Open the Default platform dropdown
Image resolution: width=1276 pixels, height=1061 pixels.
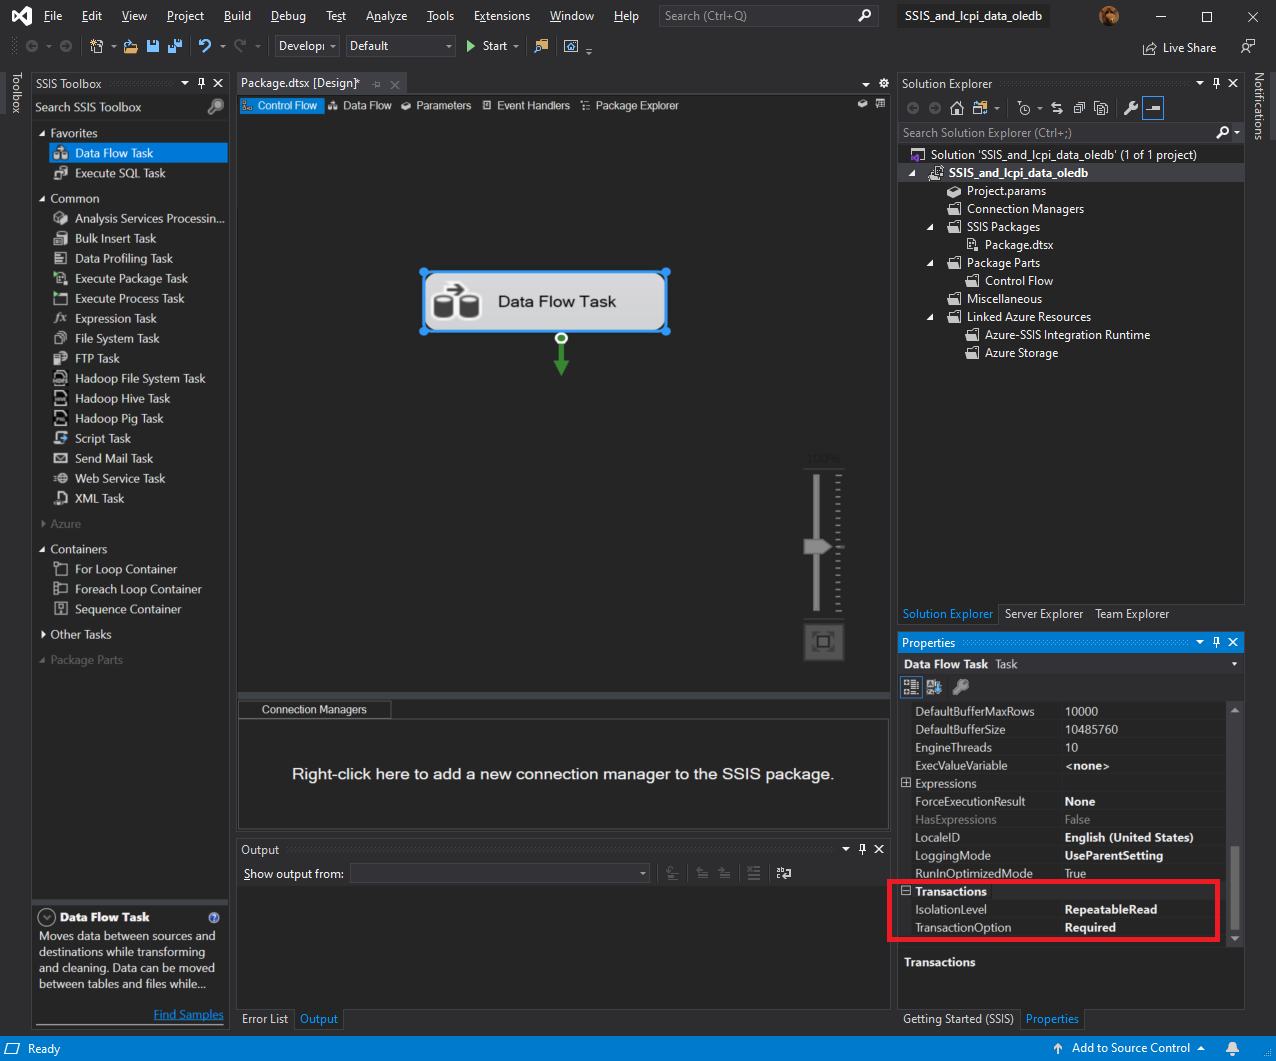coord(401,46)
